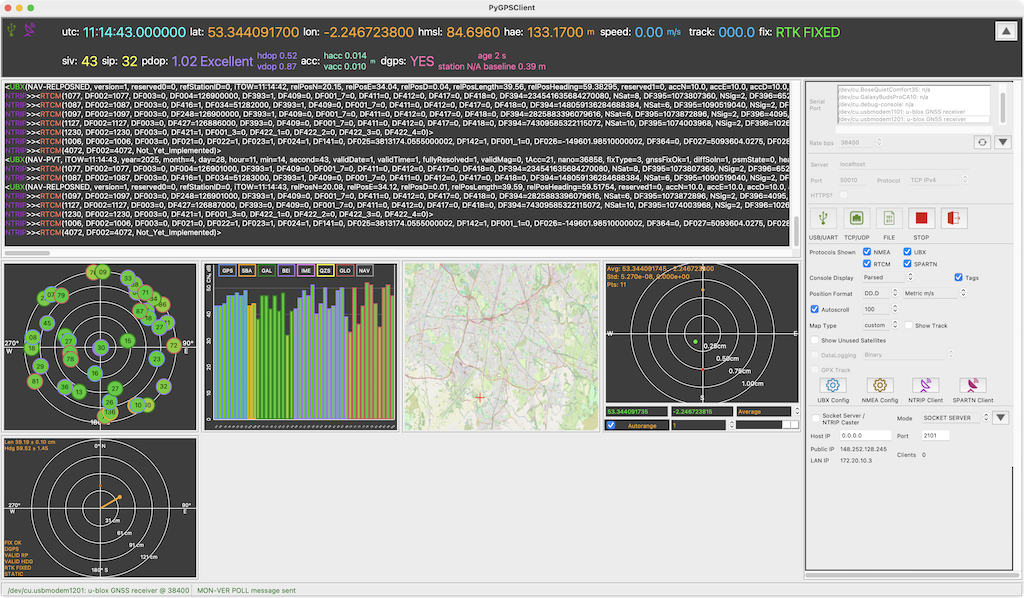Open the SPARTN Client dialog

point(972,385)
